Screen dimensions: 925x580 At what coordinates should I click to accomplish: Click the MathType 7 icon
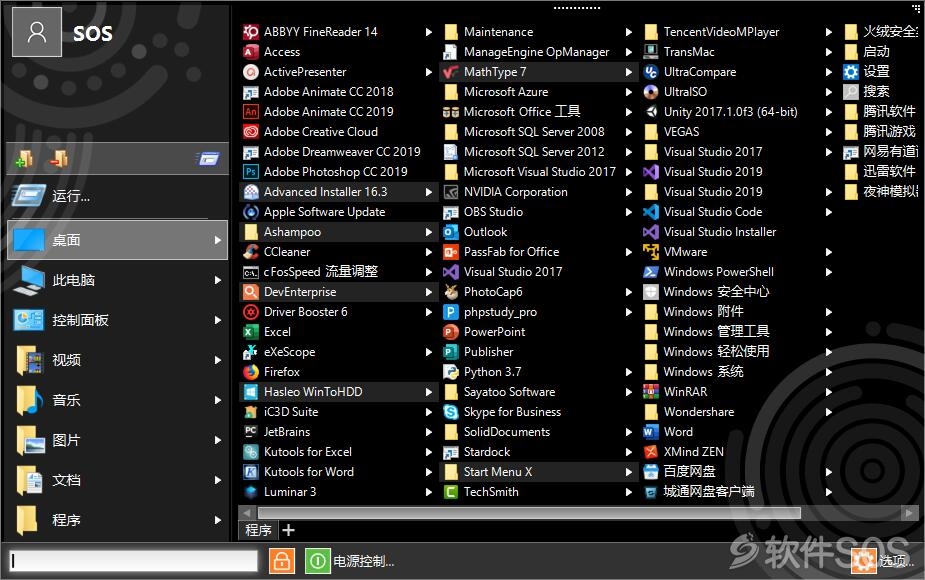click(451, 72)
